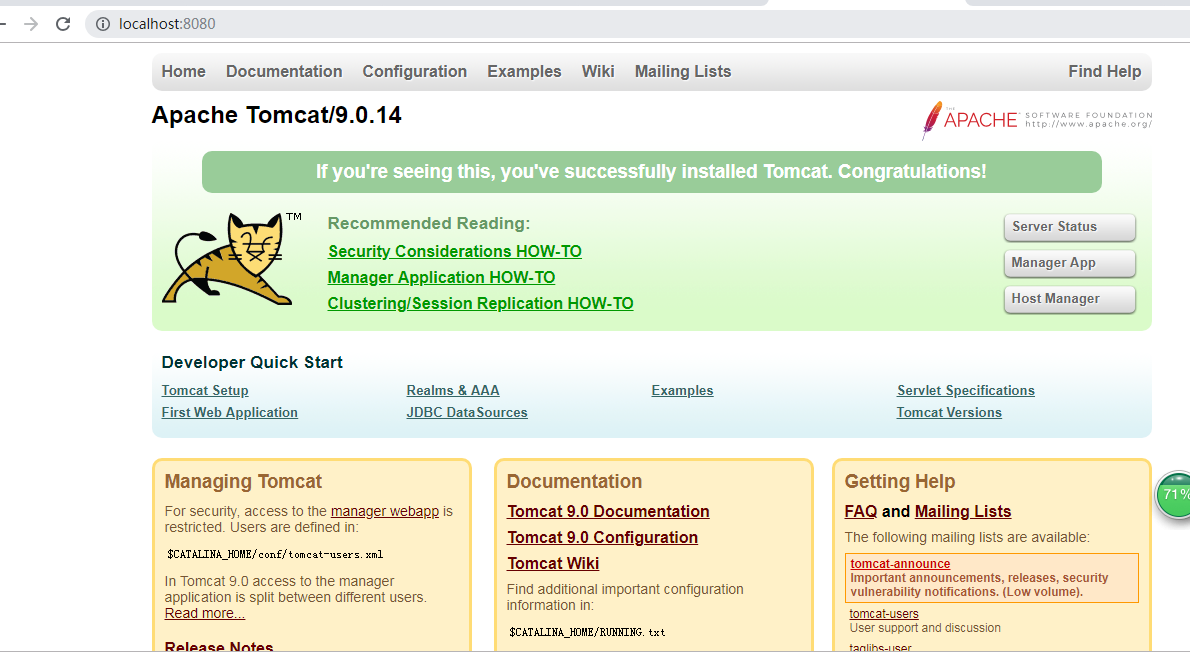Image resolution: width=1190 pixels, height=654 pixels.
Task: Focus the address bar showing localhost:8080
Action: pyautogui.click(x=638, y=24)
